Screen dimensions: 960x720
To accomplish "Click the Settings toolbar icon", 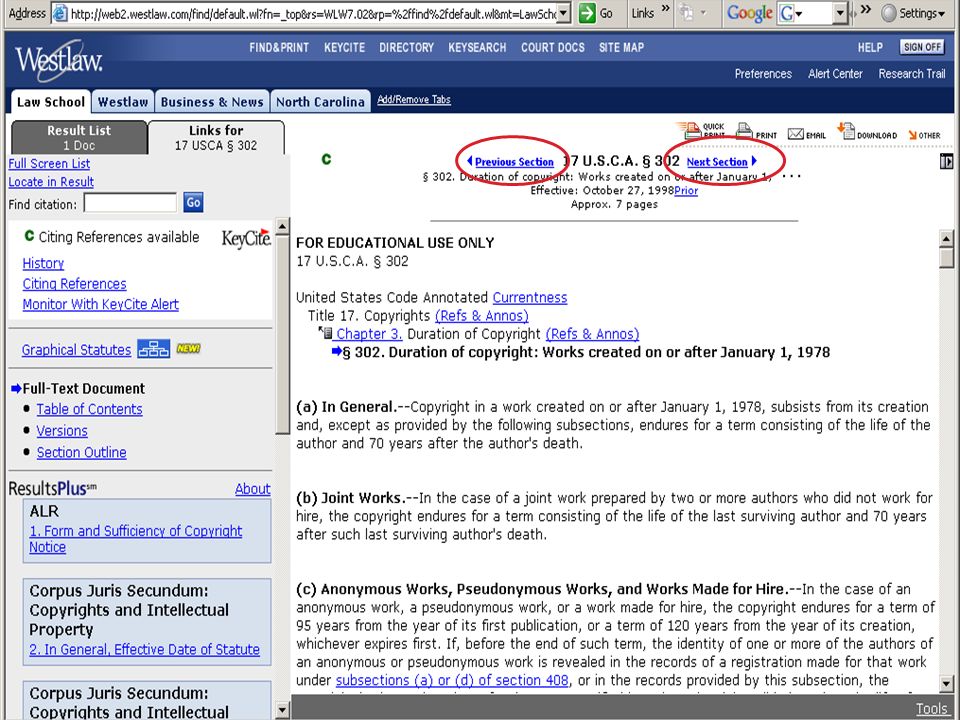I will point(889,13).
